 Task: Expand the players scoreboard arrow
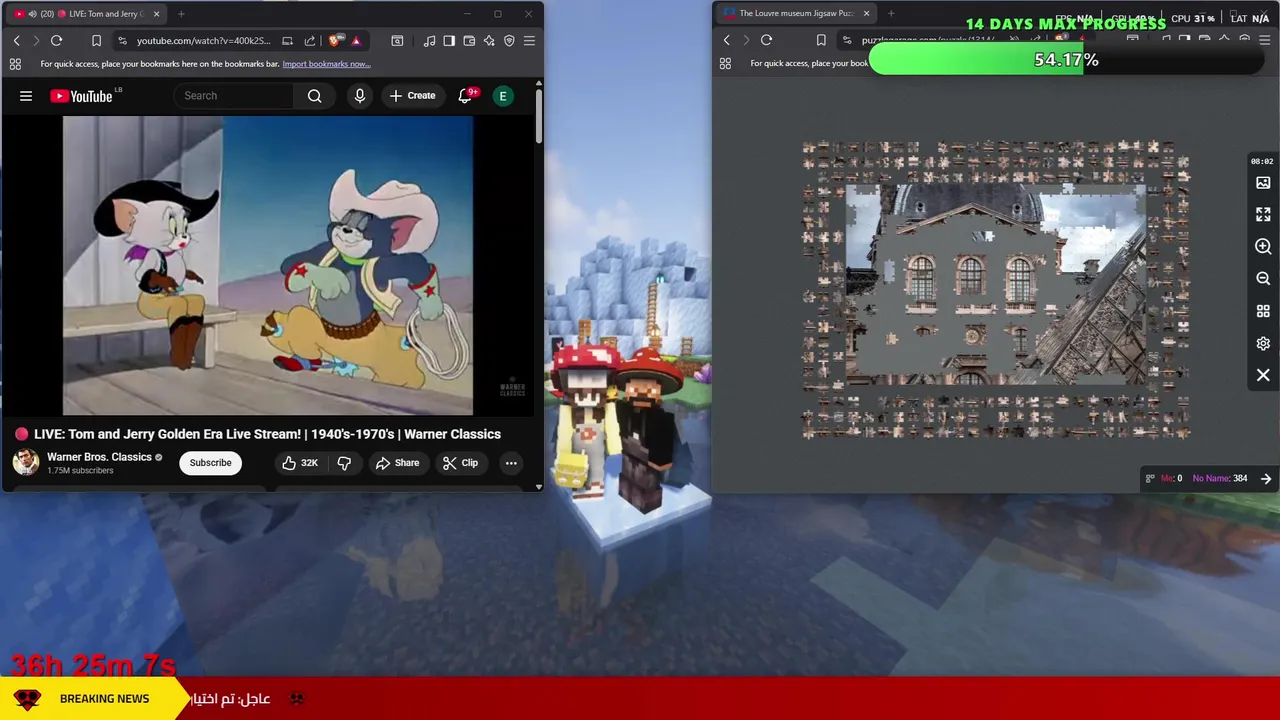coord(1266,478)
